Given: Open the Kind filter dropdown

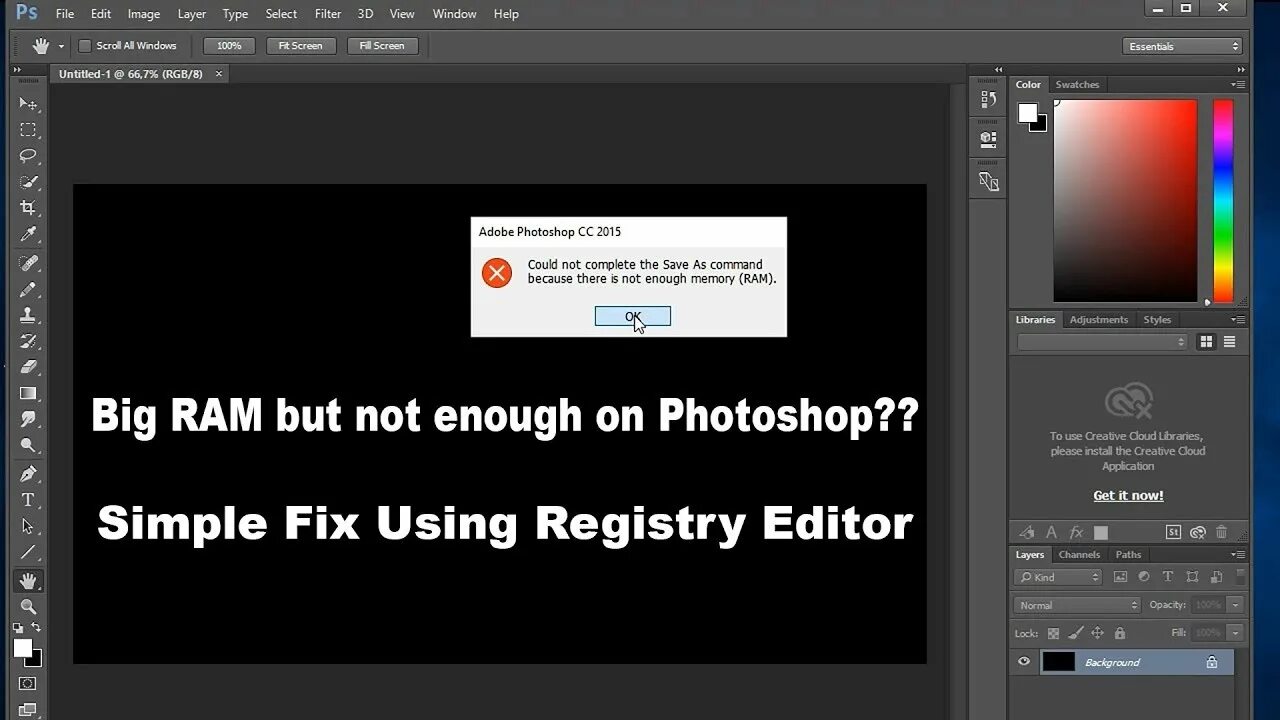Looking at the screenshot, I should [x=1058, y=577].
